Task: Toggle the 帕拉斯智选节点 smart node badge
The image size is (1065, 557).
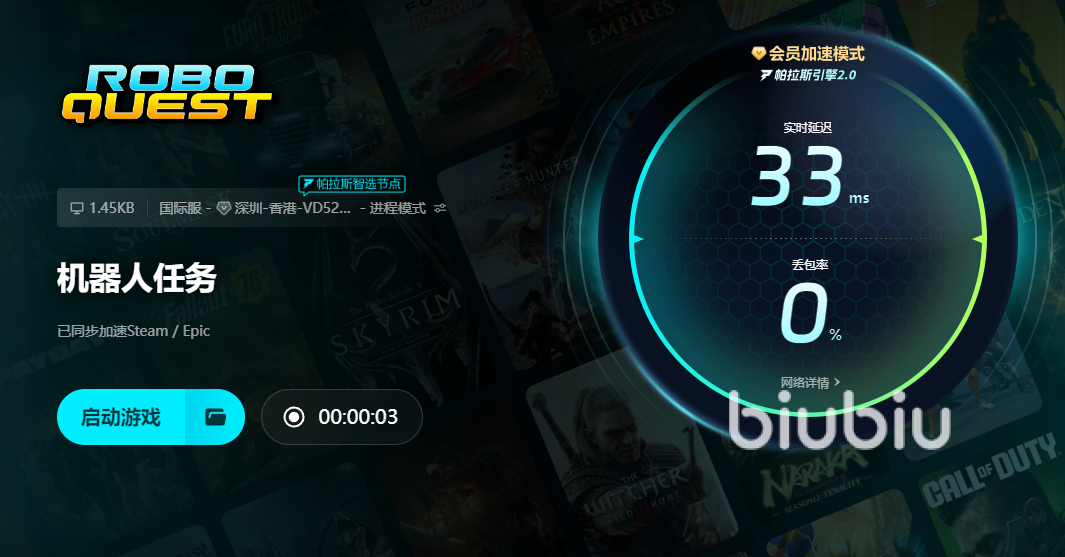Action: [352, 184]
